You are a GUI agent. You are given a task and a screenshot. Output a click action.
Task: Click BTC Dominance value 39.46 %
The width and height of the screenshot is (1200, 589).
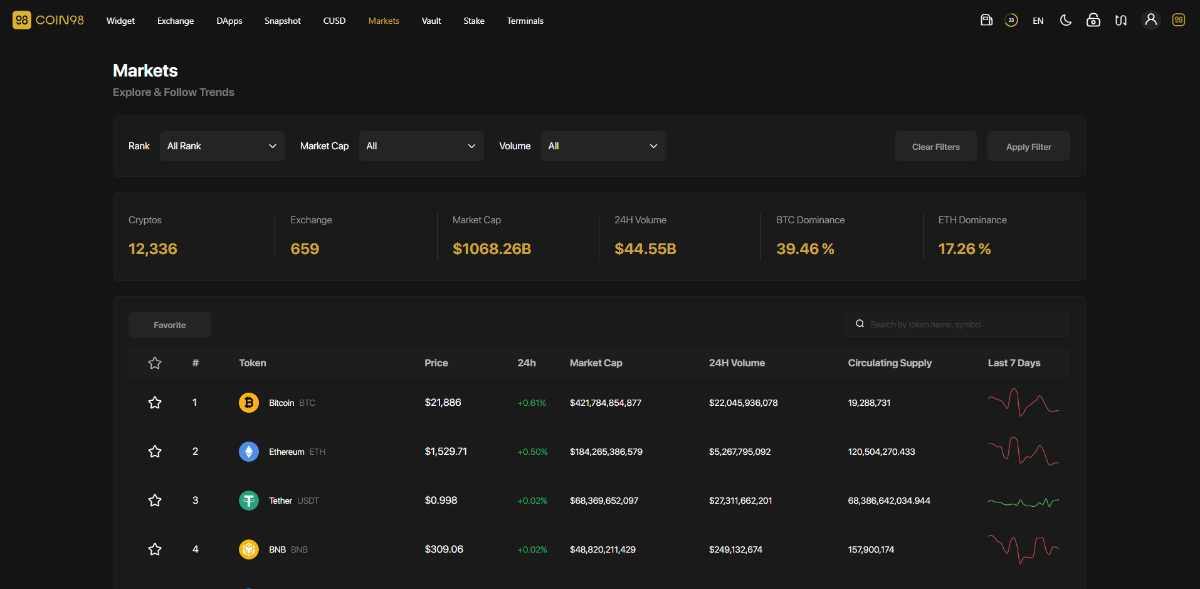pos(806,249)
